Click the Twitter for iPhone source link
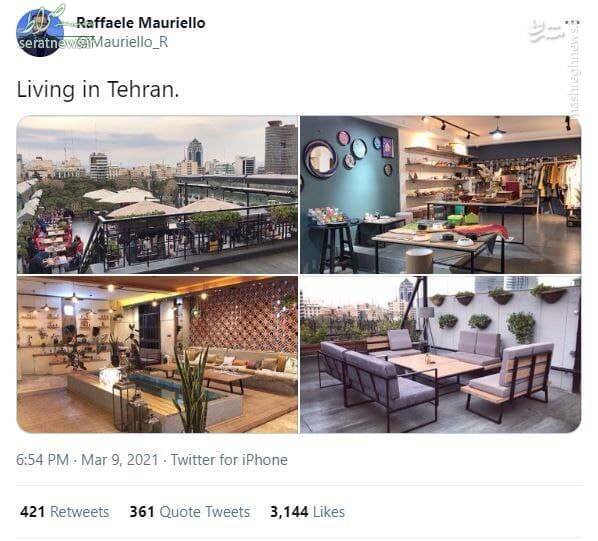 pyautogui.click(x=229, y=460)
